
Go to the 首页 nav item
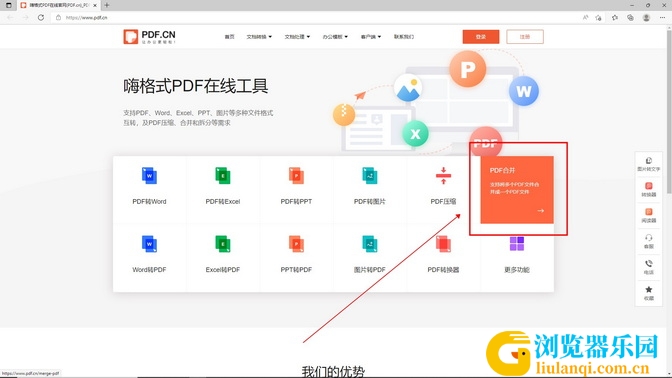tap(229, 37)
